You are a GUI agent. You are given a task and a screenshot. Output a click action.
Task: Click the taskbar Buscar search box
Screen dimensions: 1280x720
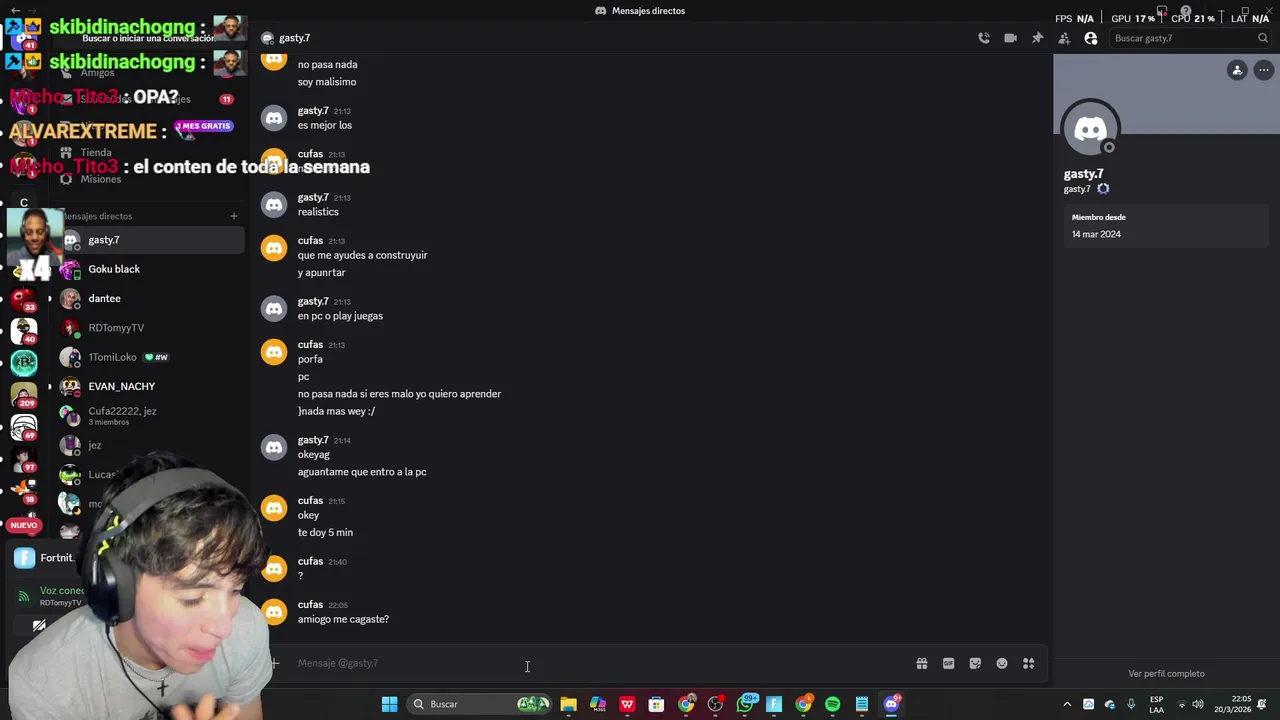[x=480, y=704]
